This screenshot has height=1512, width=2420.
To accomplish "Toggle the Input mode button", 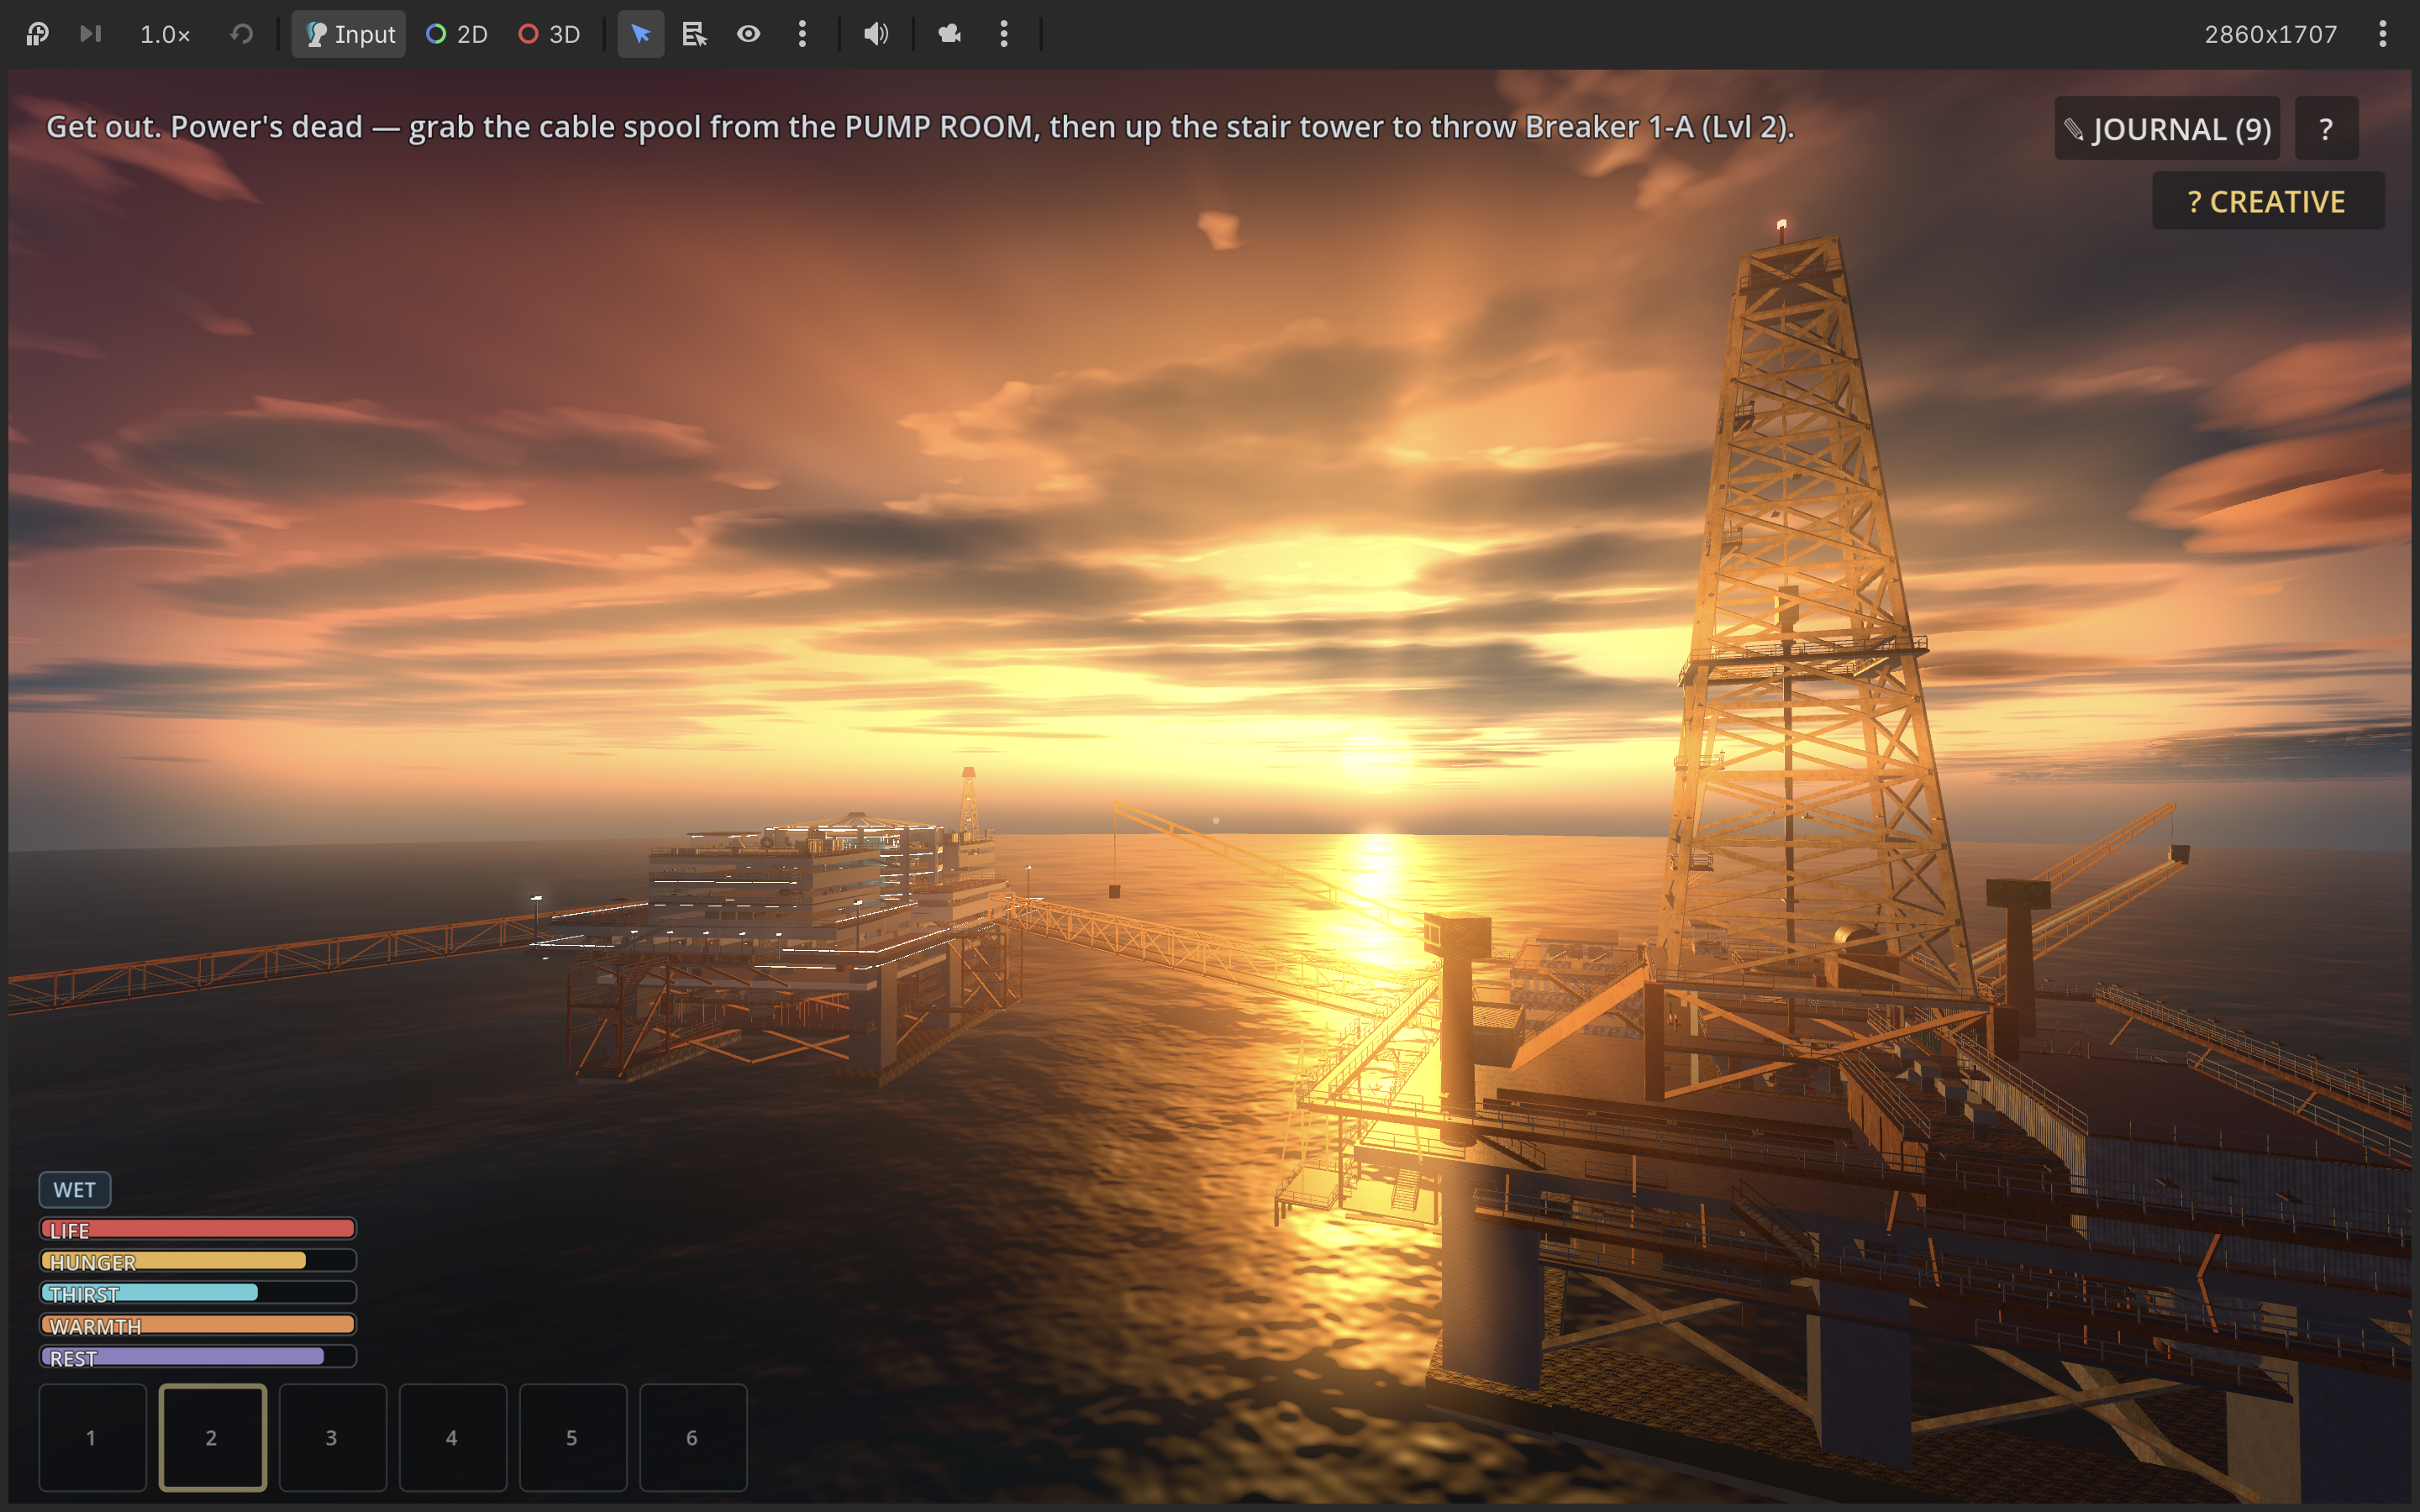I will (349, 34).
